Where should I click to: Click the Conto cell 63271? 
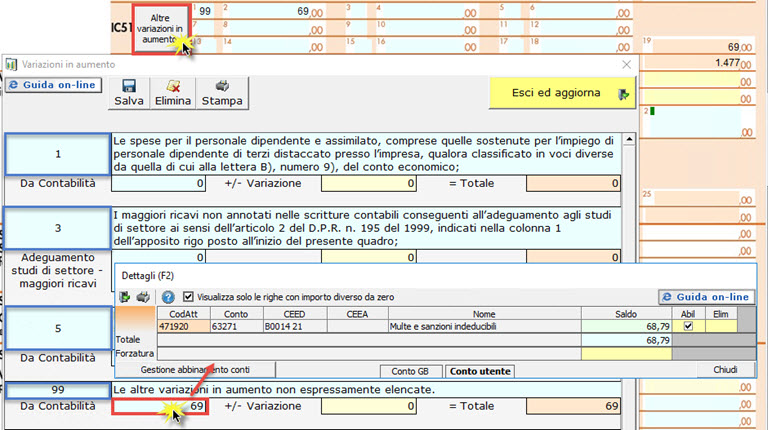tap(237, 327)
